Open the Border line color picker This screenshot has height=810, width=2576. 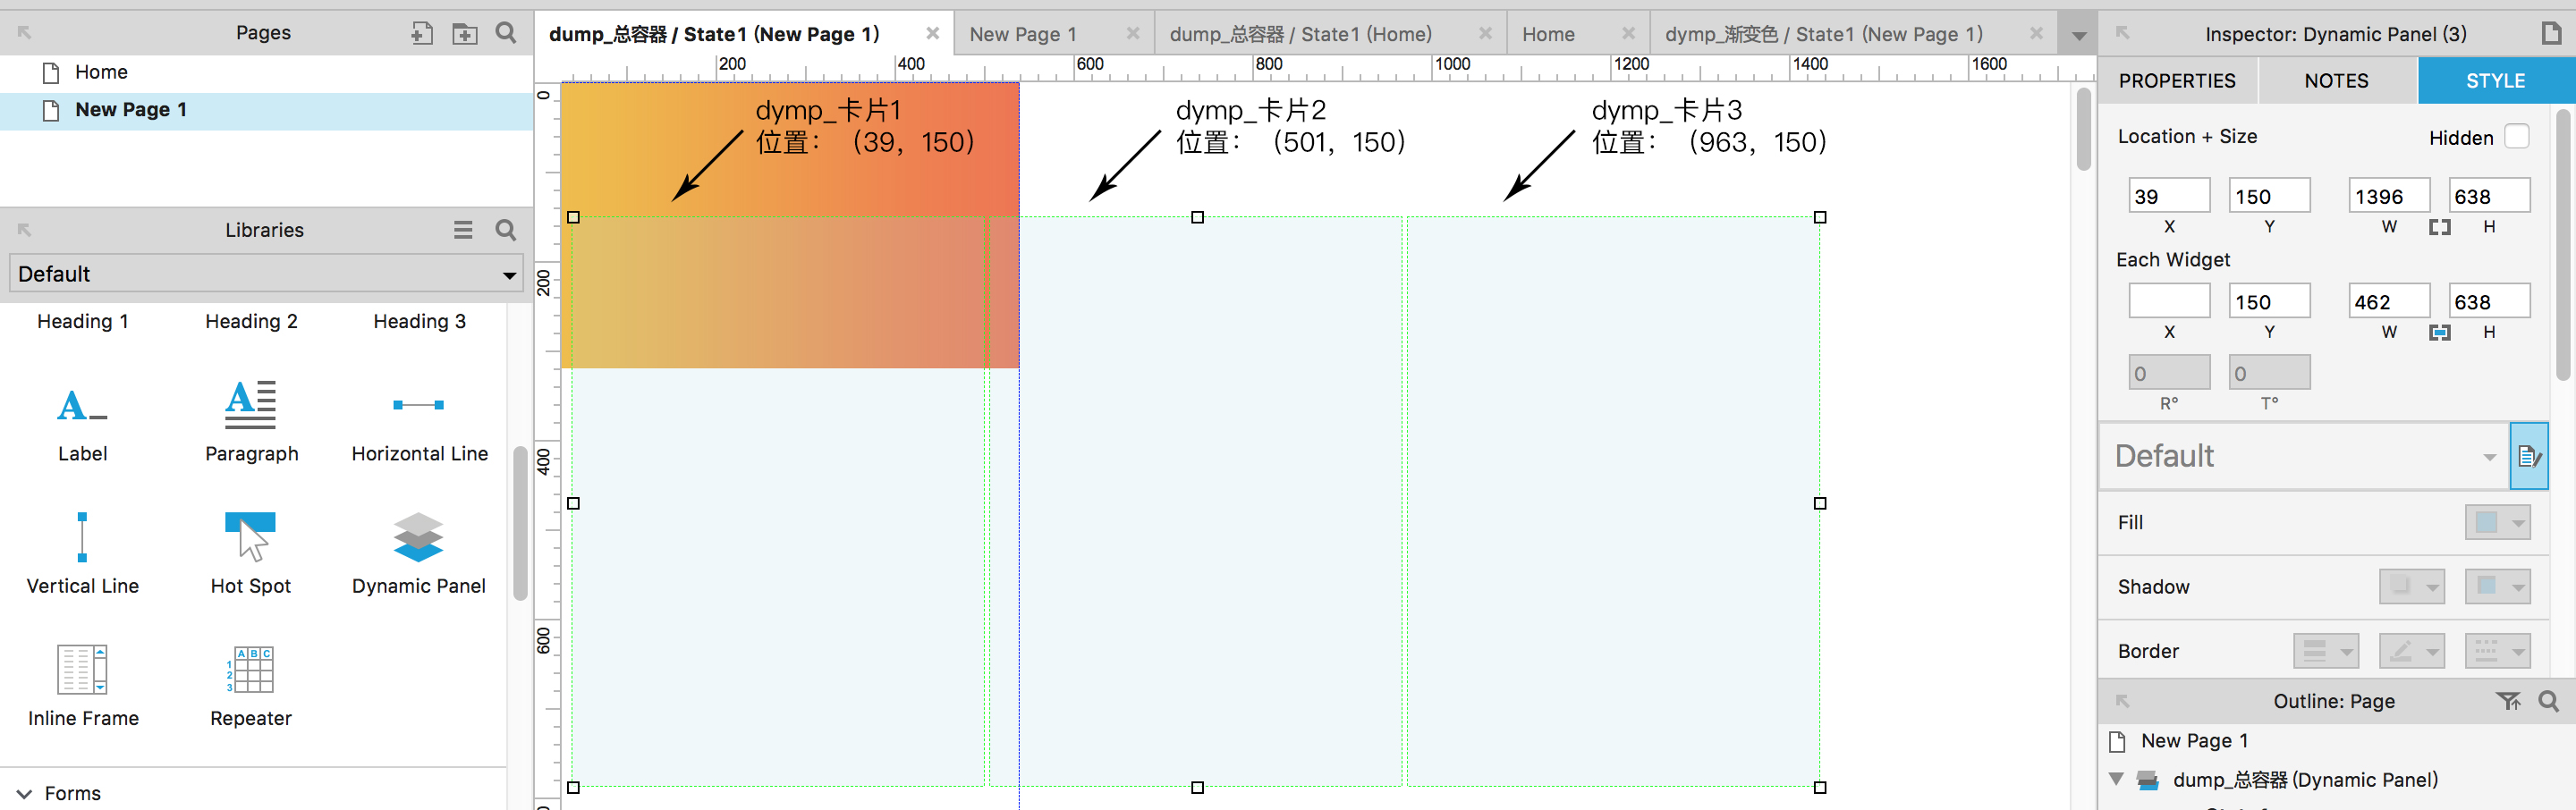tap(2412, 651)
